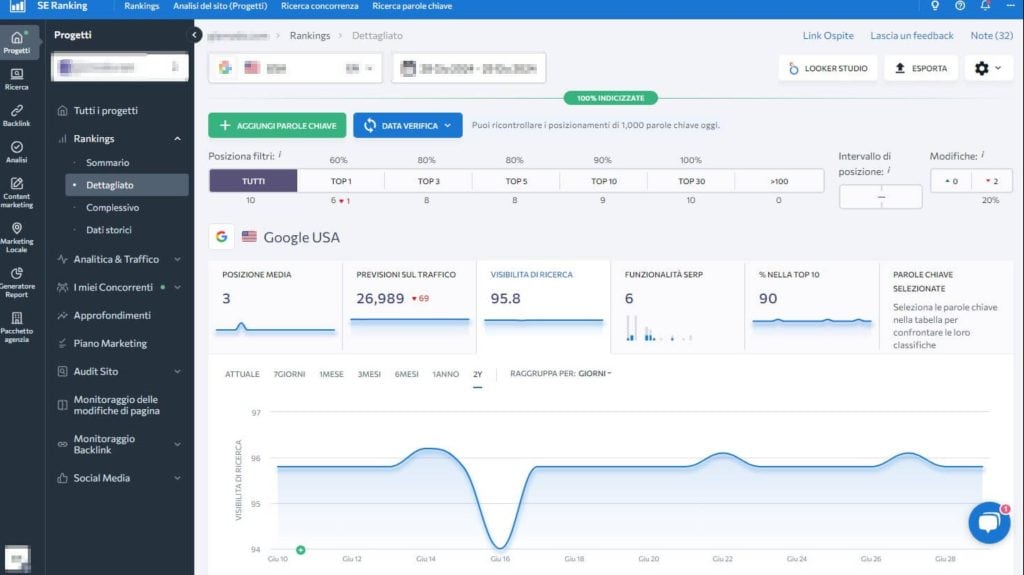Click the user avatar at sidebar bottom
The width and height of the screenshot is (1024, 575).
coord(17,558)
